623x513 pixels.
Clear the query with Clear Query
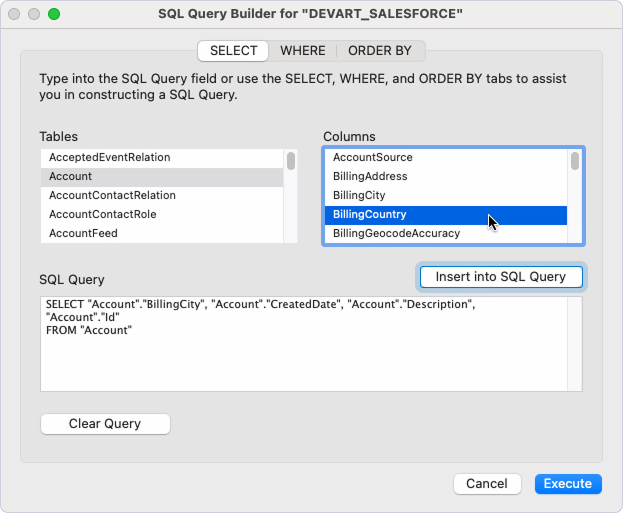click(105, 424)
